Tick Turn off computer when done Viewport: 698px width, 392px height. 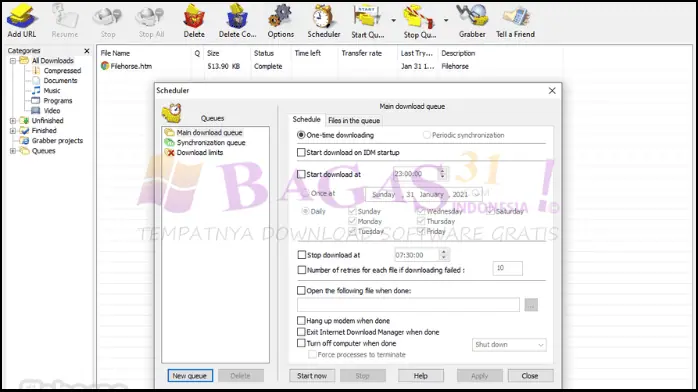click(301, 343)
